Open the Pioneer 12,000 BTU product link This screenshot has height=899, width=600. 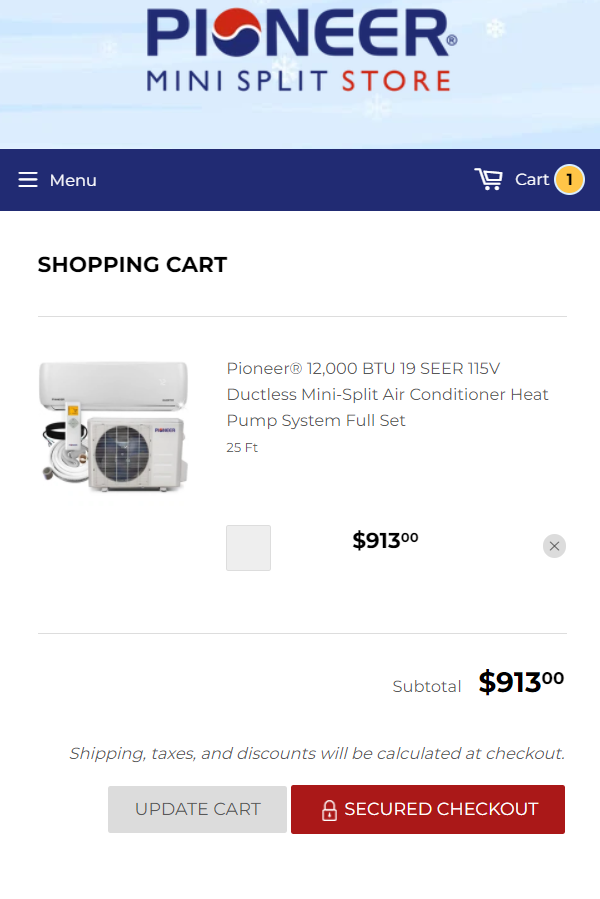pos(387,394)
